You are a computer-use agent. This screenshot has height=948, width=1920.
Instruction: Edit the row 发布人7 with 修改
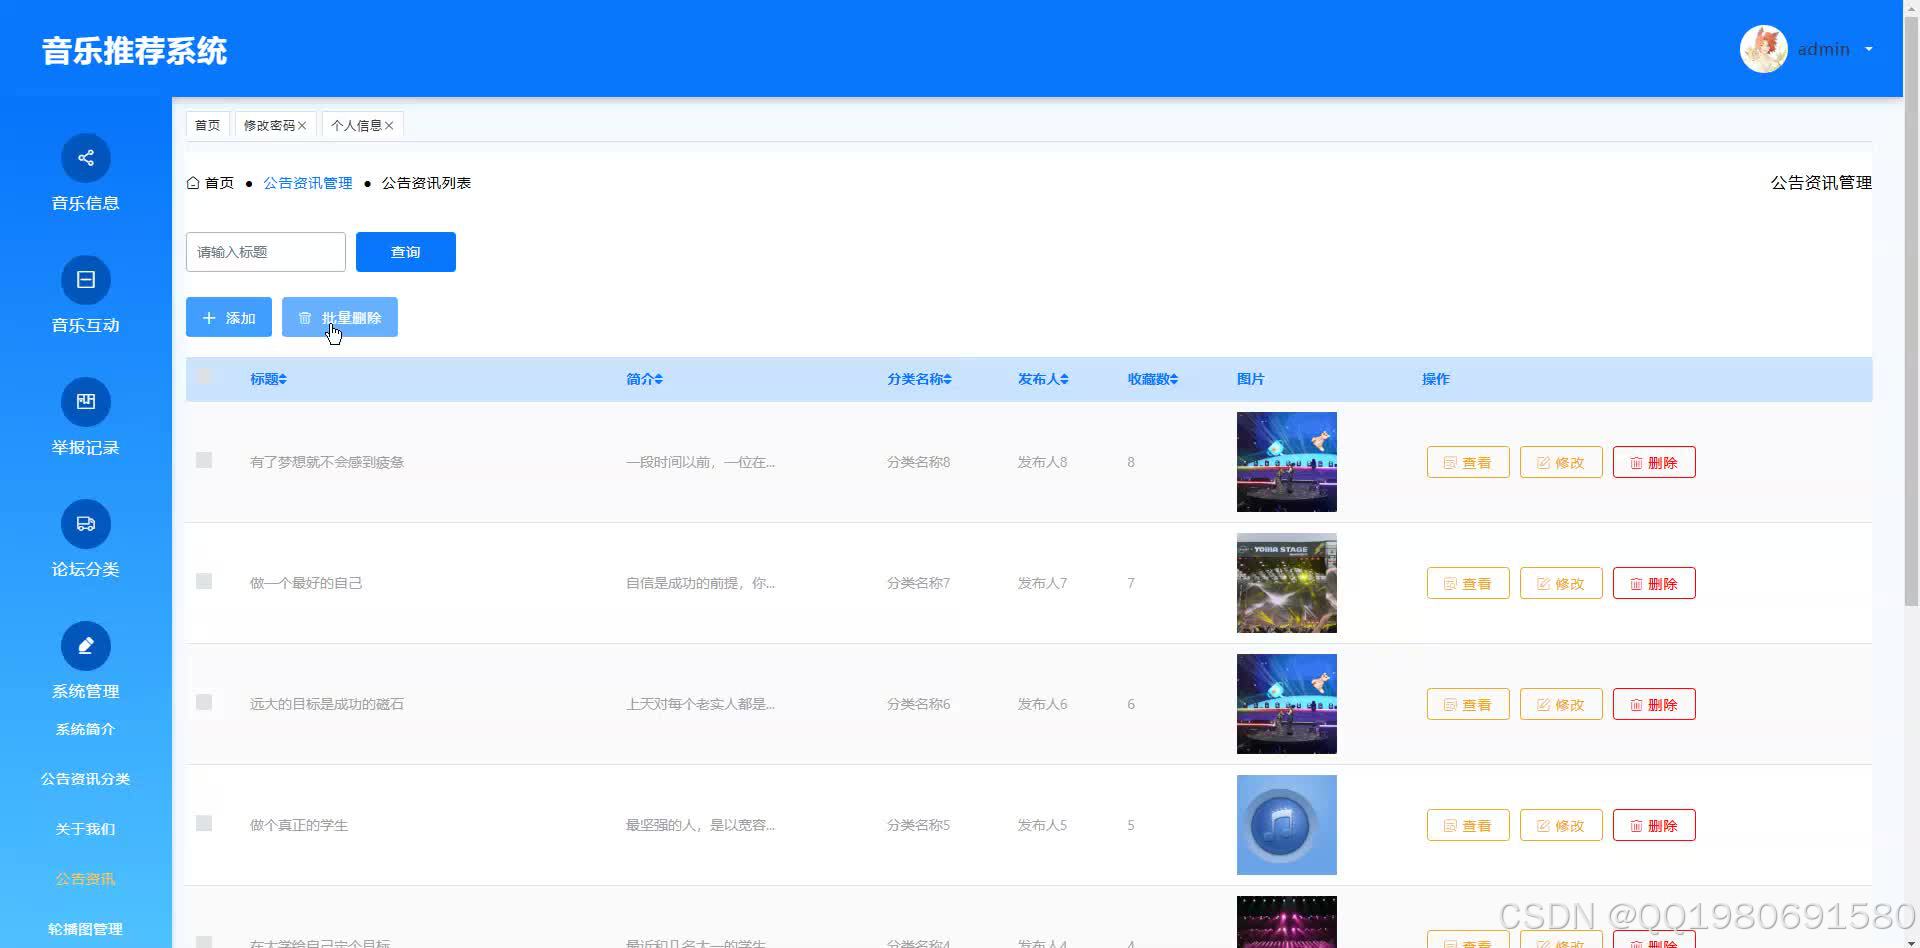pyautogui.click(x=1561, y=583)
